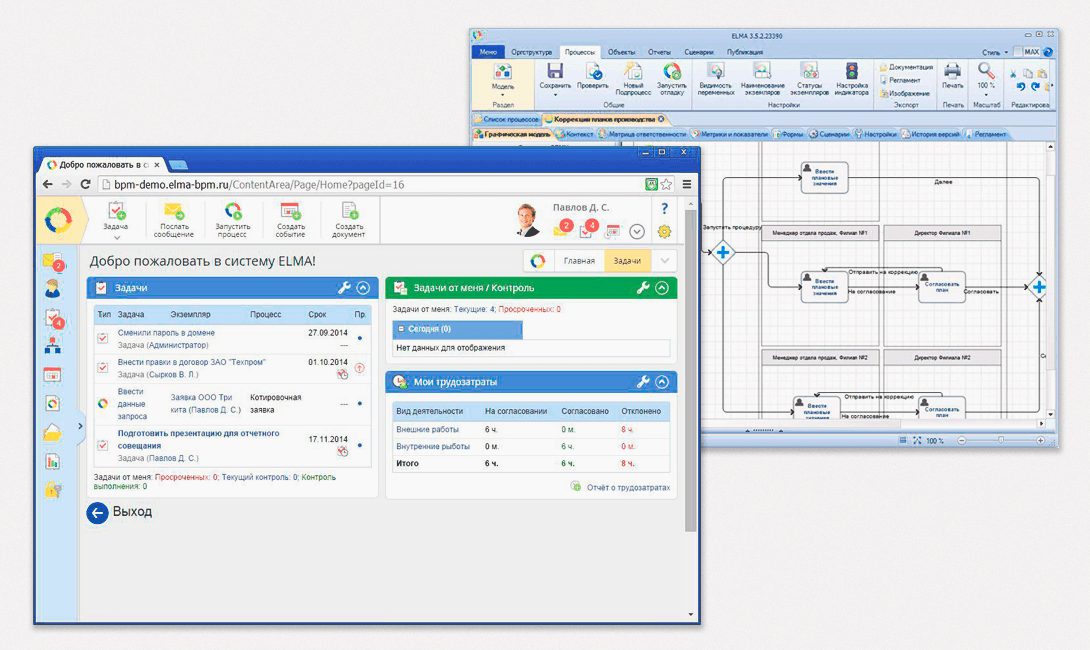This screenshot has height=650, width=1090.
Task: Open the Стиль dropdown in ELMA Designer
Action: (995, 52)
